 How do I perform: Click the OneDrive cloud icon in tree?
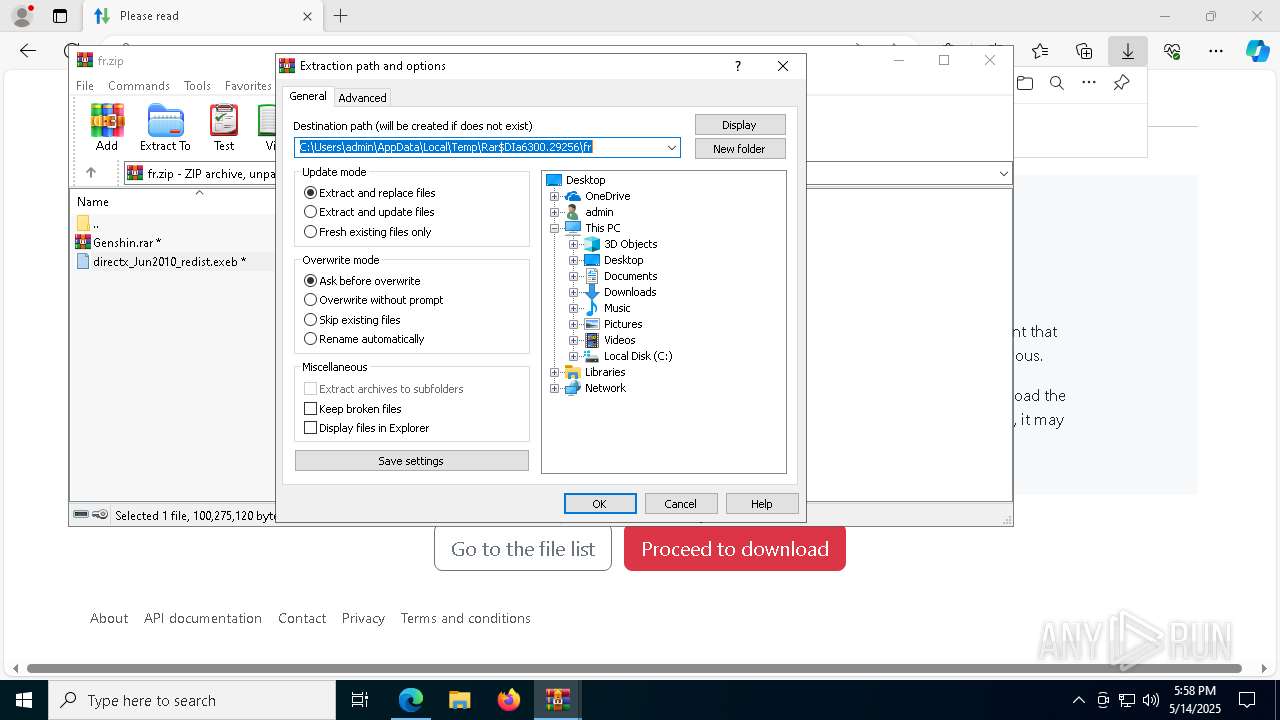click(x=573, y=196)
